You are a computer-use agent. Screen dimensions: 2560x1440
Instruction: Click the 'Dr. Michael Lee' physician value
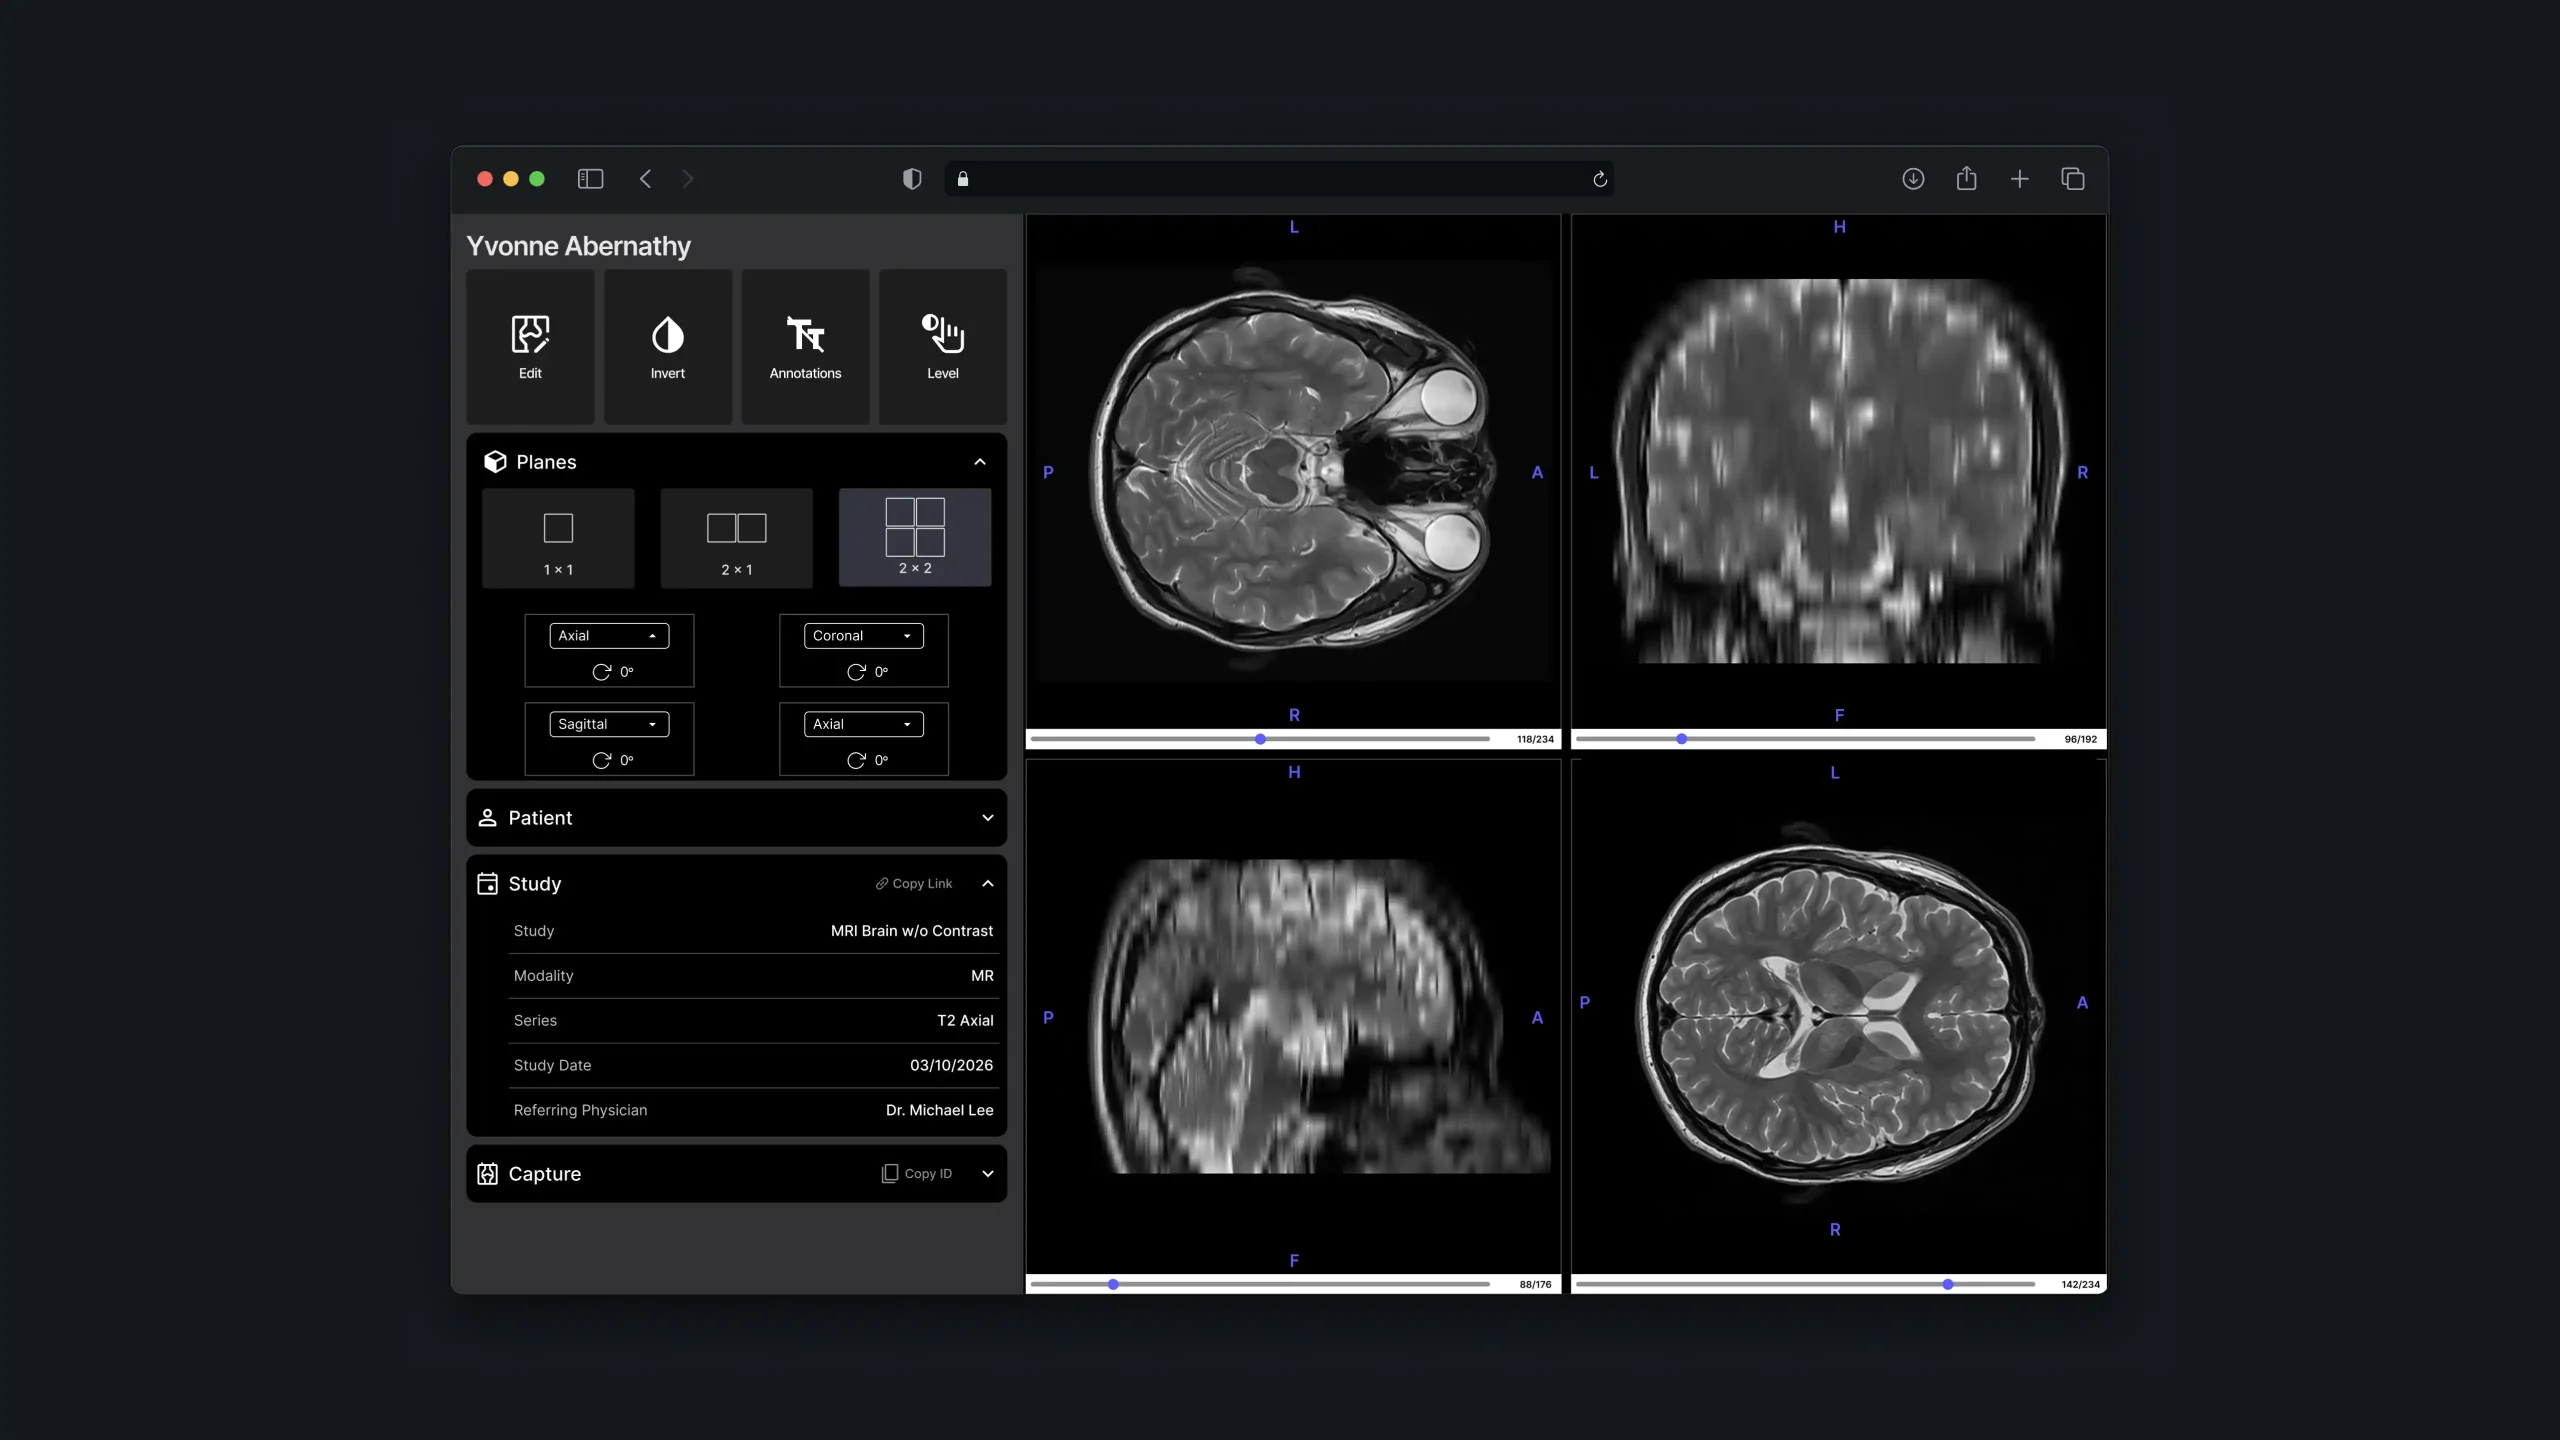point(939,1110)
